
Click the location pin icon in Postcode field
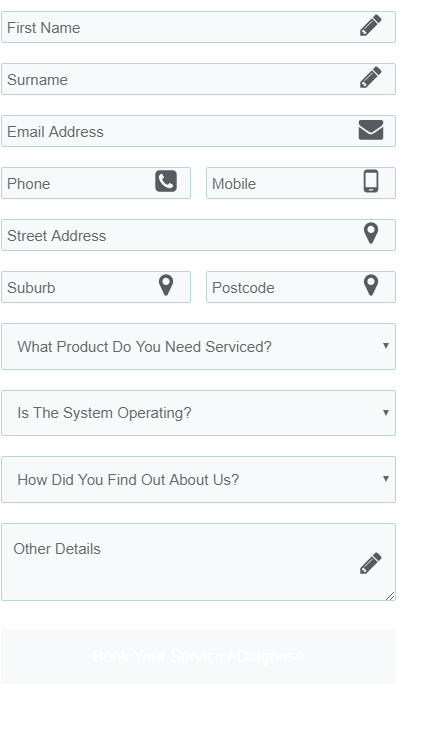click(371, 285)
